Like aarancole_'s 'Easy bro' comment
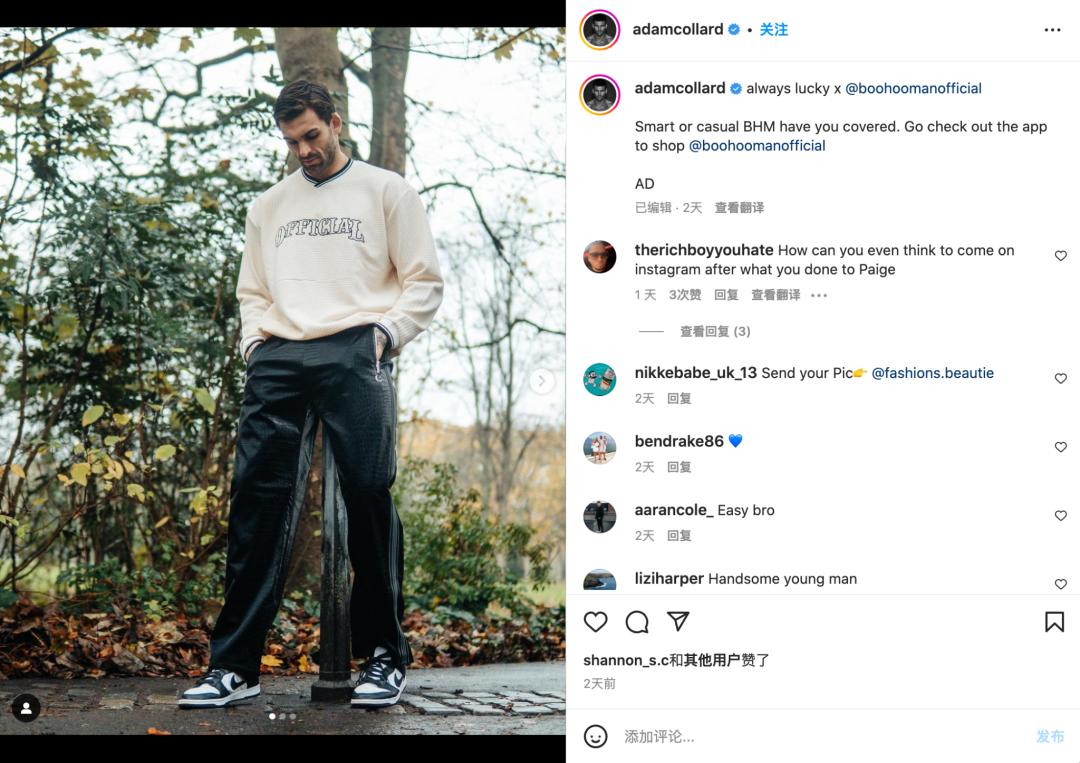The width and height of the screenshot is (1080, 763). point(1061,516)
